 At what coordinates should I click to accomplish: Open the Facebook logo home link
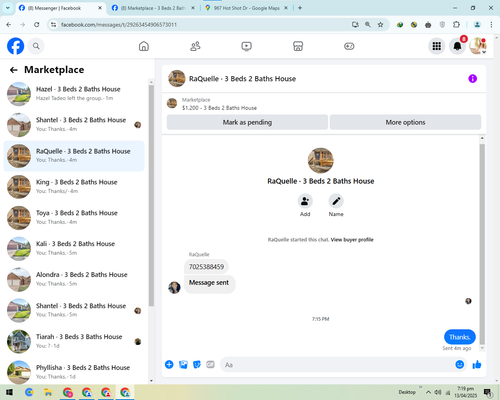(16, 46)
